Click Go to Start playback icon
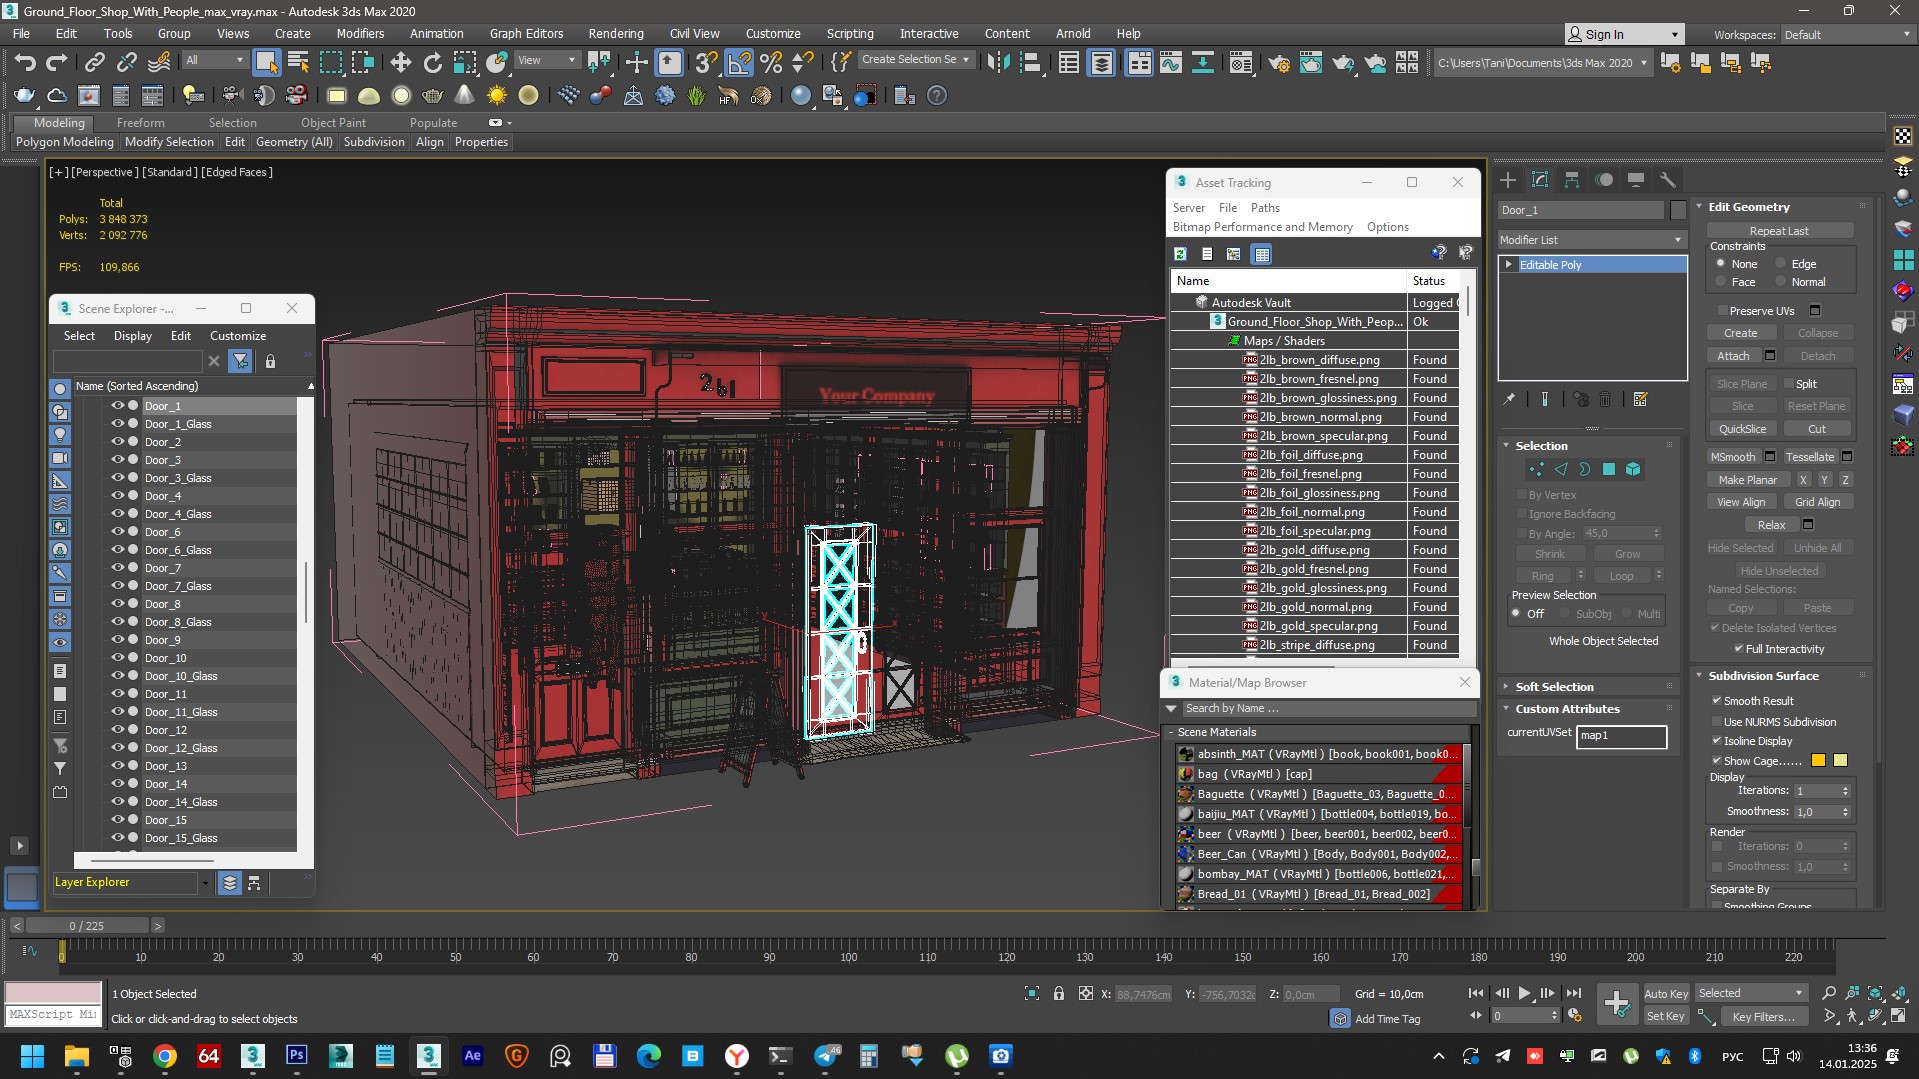The width and height of the screenshot is (1919, 1079). tap(1476, 993)
